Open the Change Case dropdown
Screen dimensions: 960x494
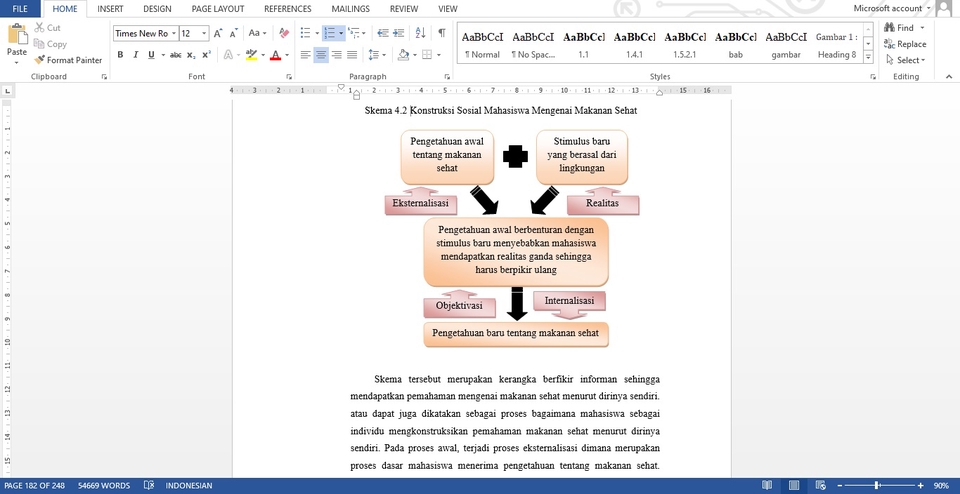point(257,33)
